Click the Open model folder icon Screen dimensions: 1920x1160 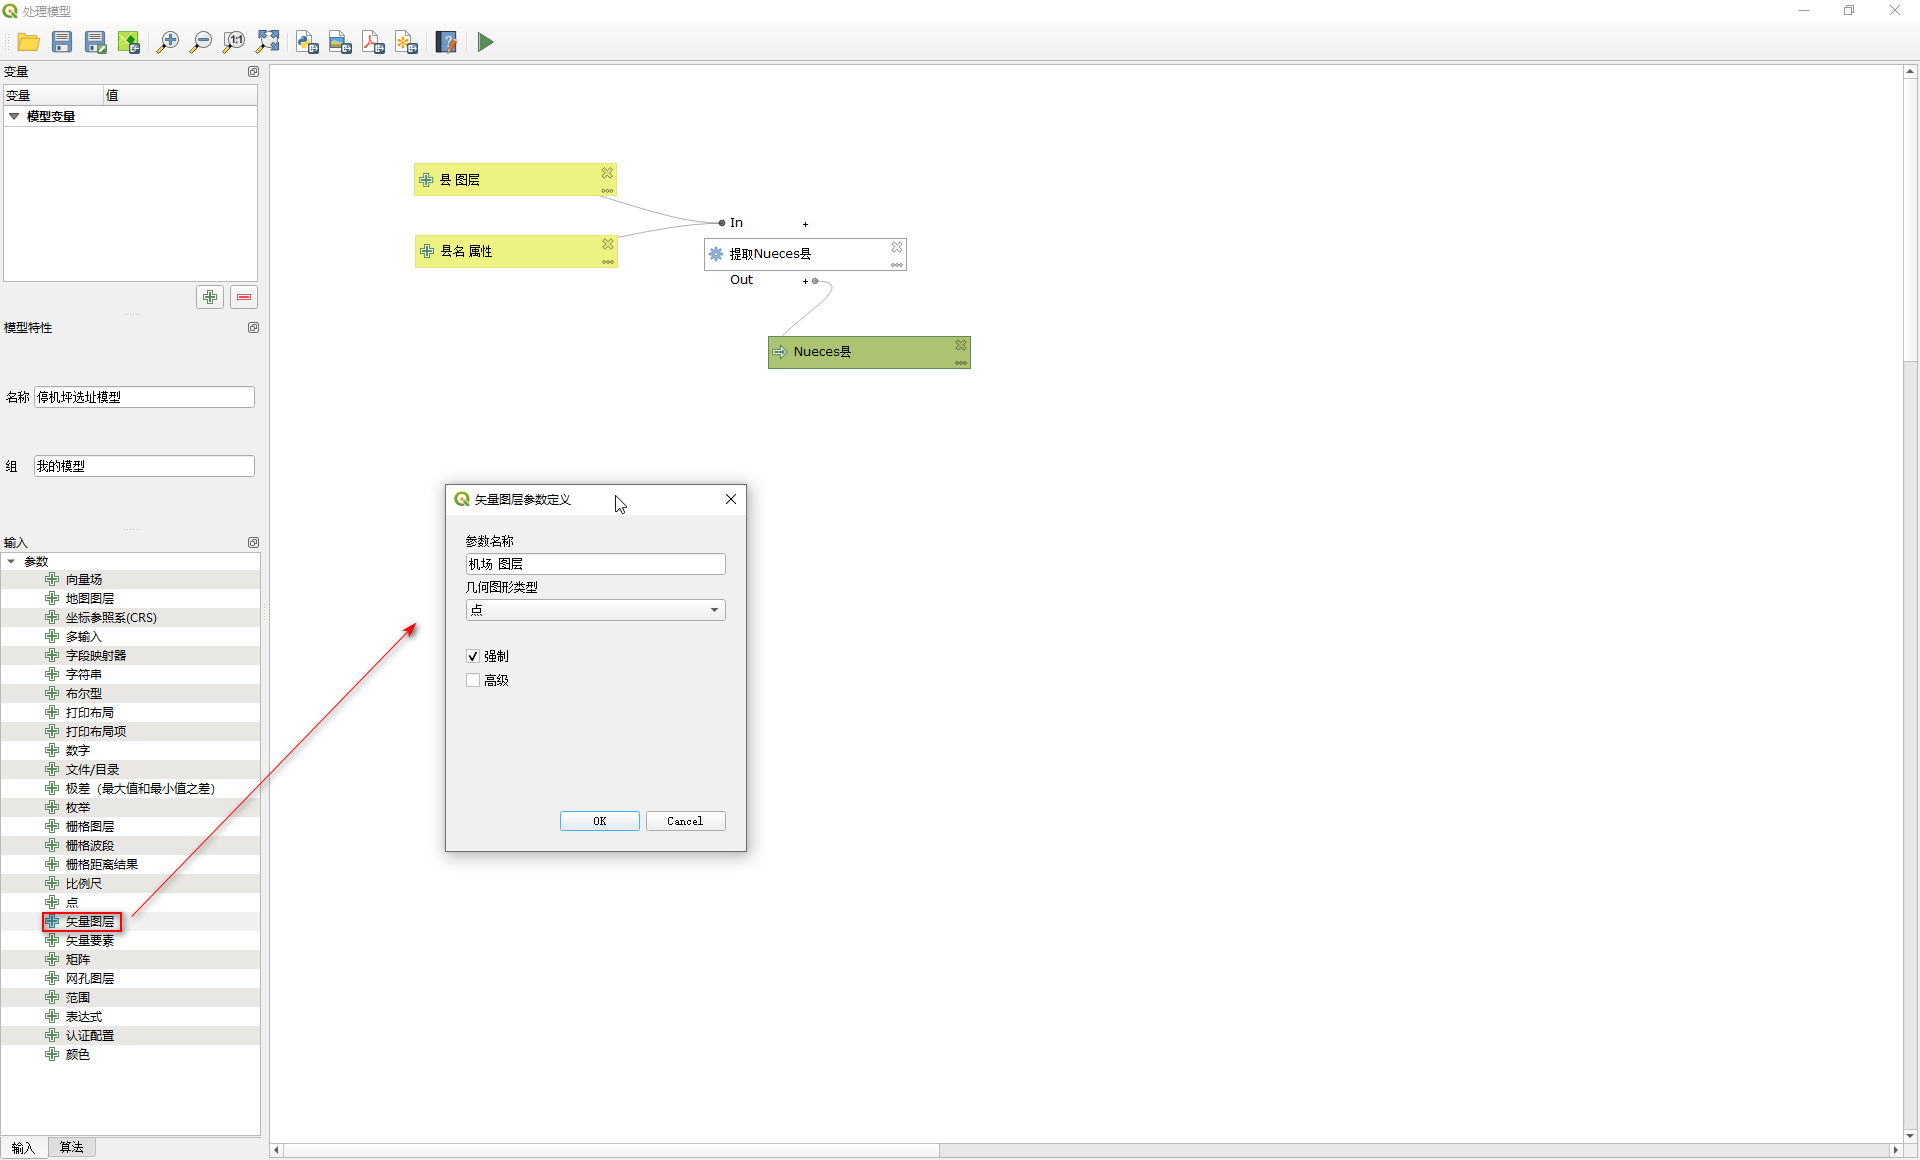28,42
